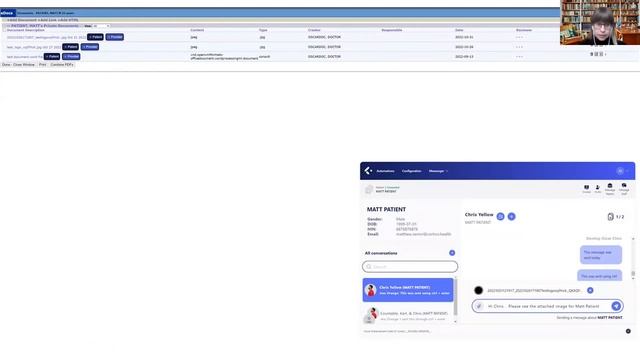
Task: Sort by Content column header
Action: pos(197,30)
